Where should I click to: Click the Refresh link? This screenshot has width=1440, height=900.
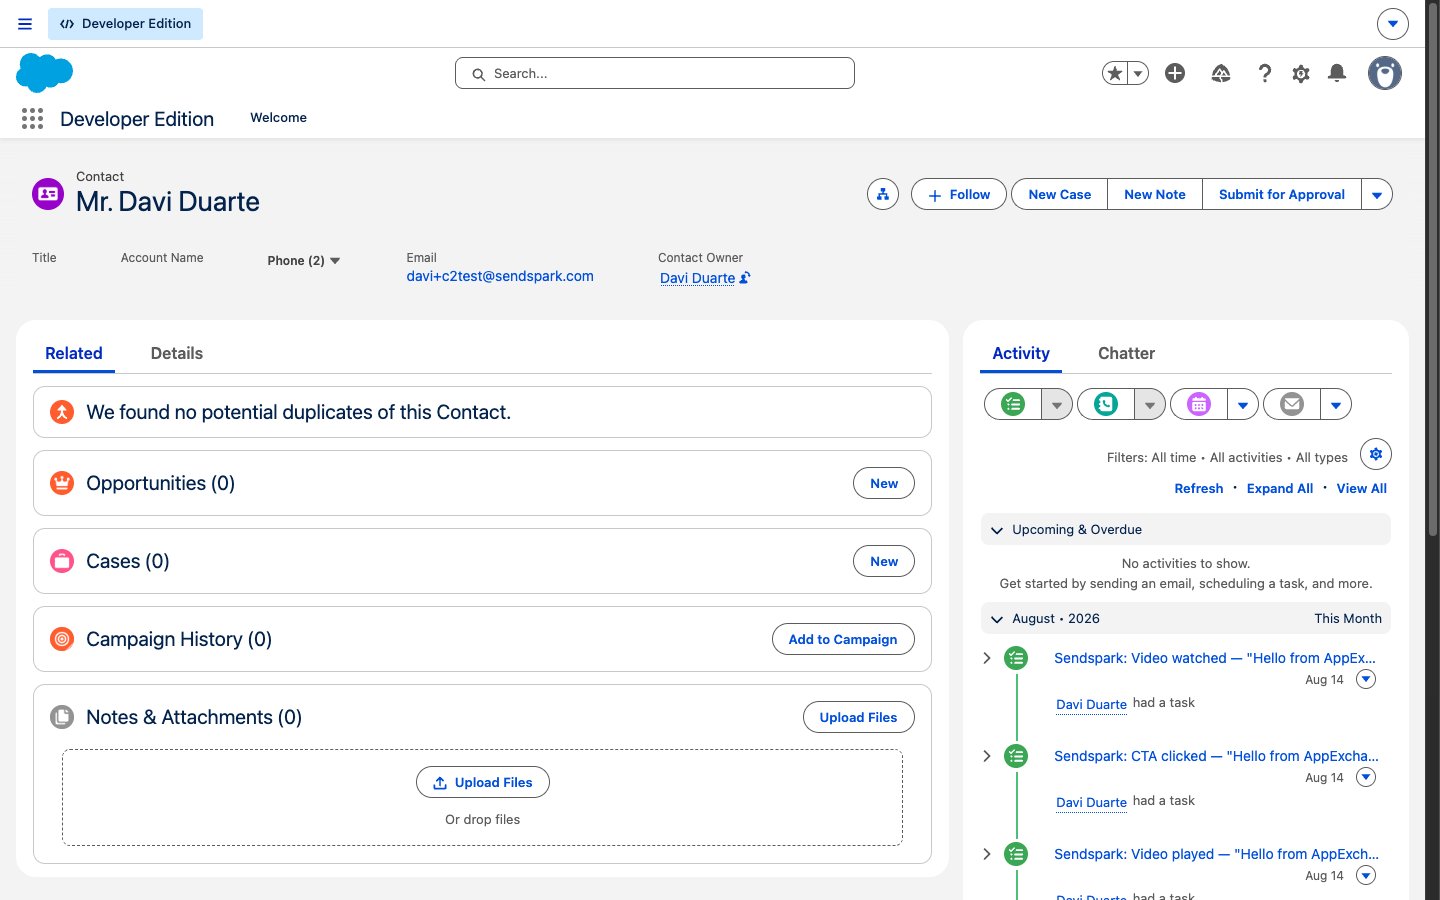pyautogui.click(x=1199, y=488)
